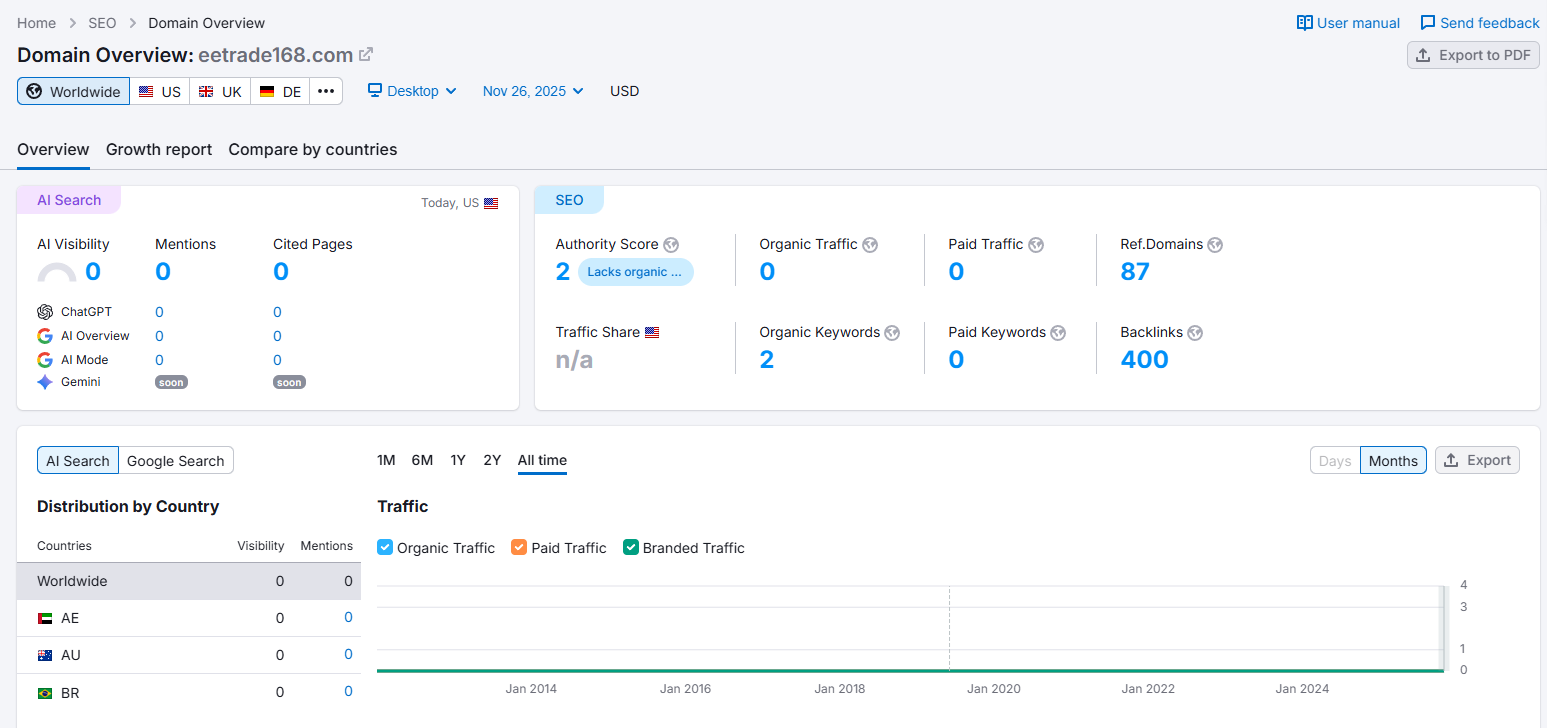Uncheck the Organic Traffic checkbox

385,548
